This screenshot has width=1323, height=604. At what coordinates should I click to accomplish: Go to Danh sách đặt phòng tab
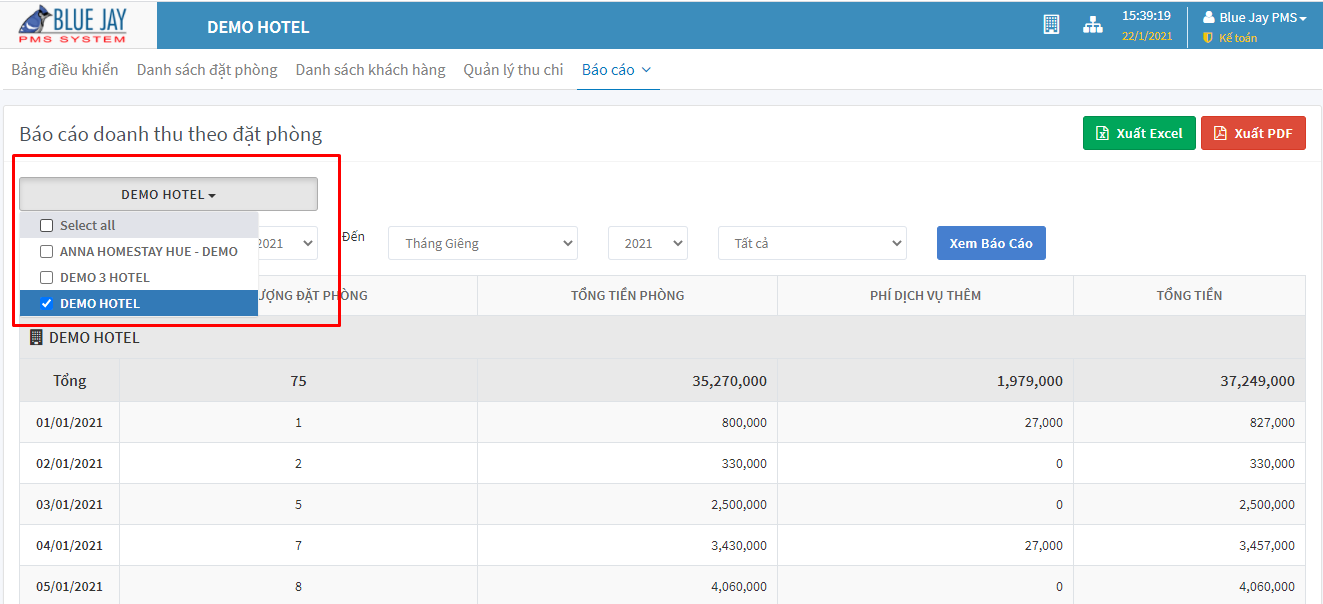click(207, 70)
